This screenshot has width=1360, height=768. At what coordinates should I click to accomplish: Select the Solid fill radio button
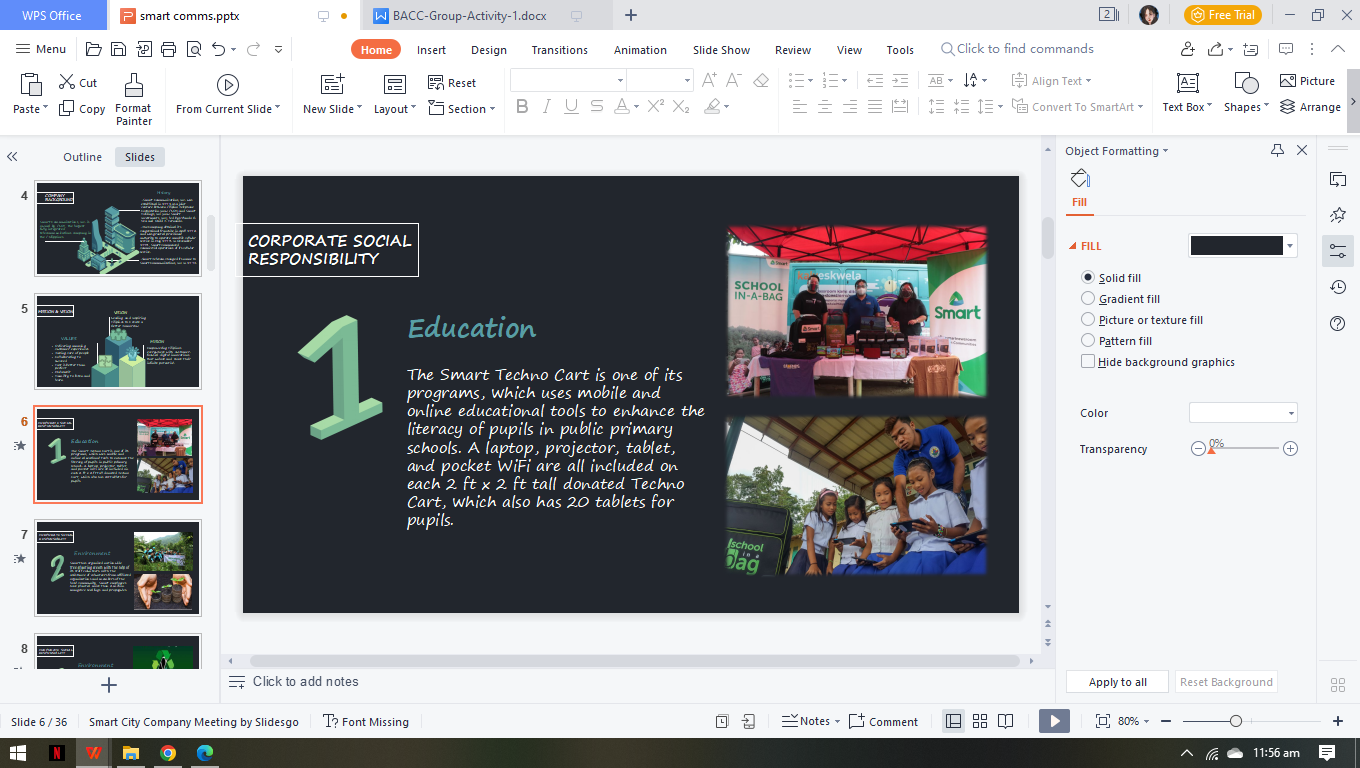(x=1088, y=277)
